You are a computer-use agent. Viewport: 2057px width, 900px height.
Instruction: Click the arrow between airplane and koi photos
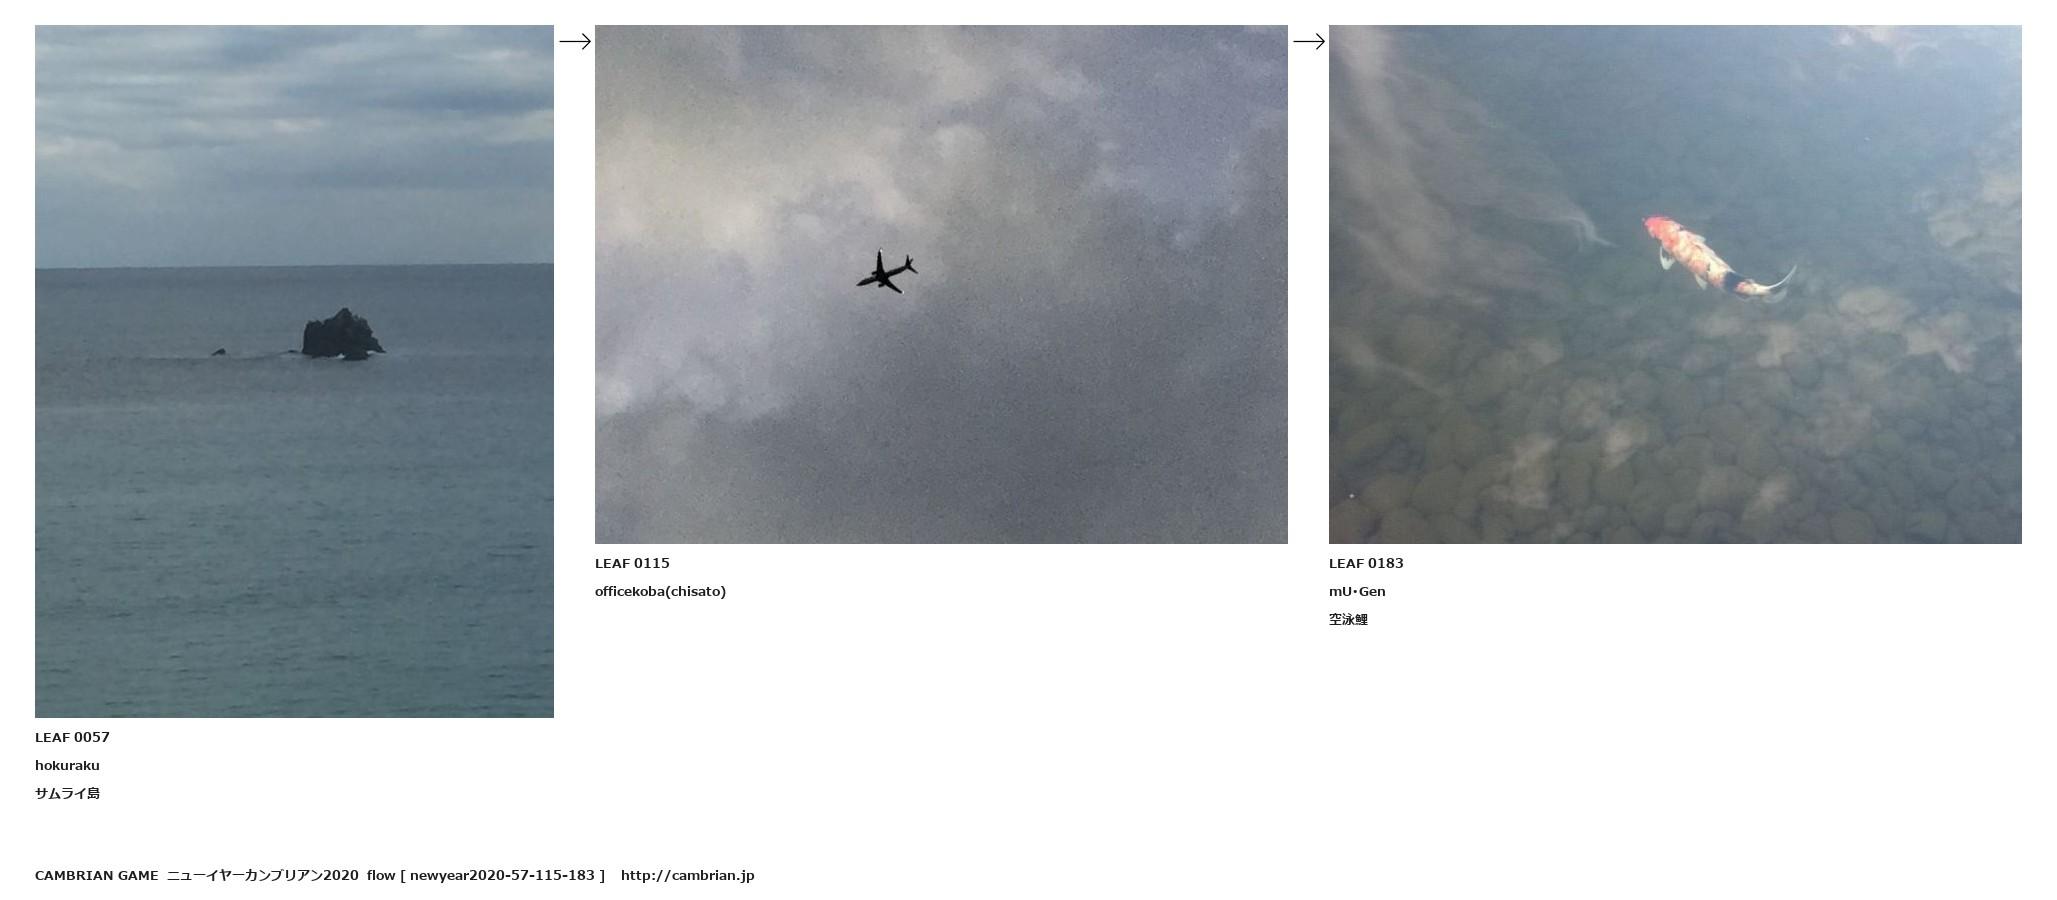1309,41
